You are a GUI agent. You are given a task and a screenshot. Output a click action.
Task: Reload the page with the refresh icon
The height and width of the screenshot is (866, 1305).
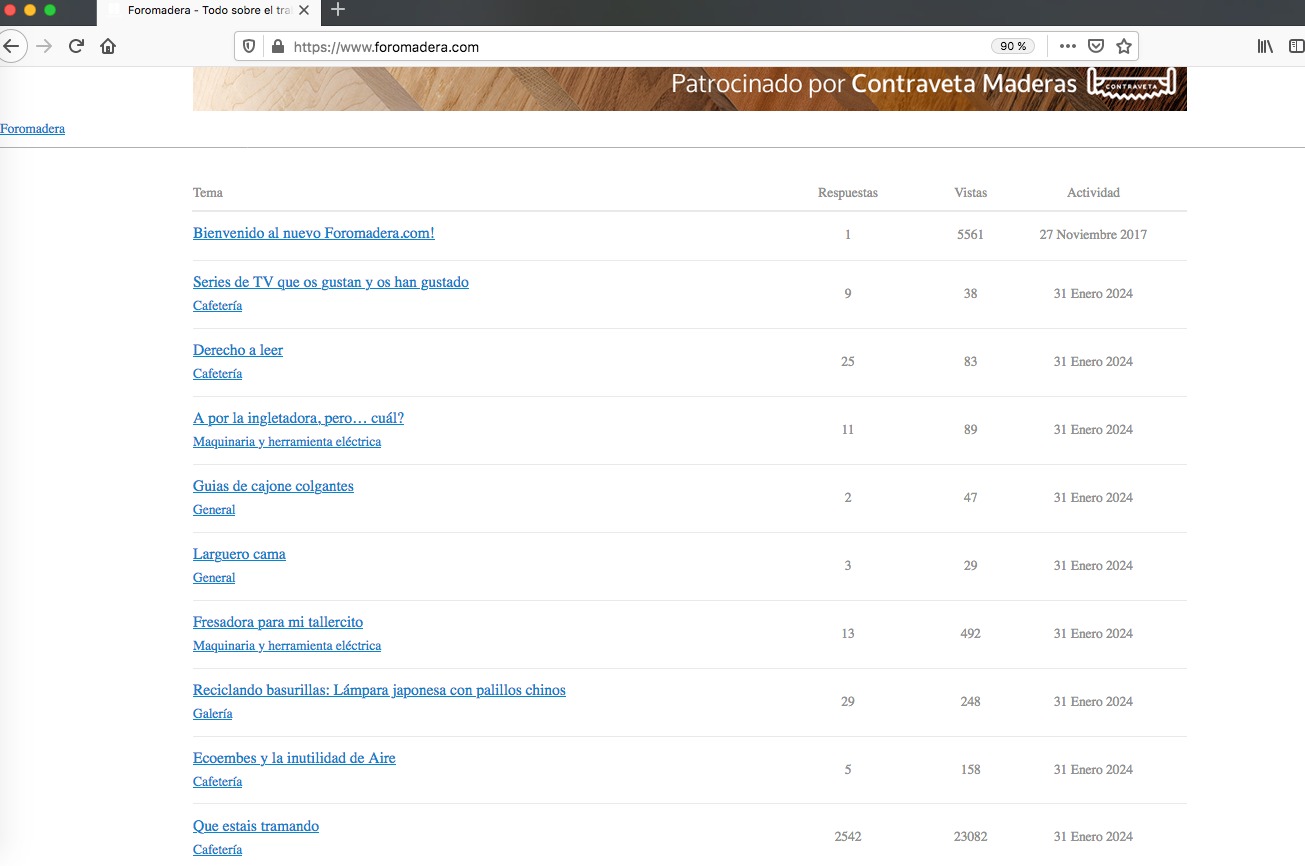click(x=76, y=46)
